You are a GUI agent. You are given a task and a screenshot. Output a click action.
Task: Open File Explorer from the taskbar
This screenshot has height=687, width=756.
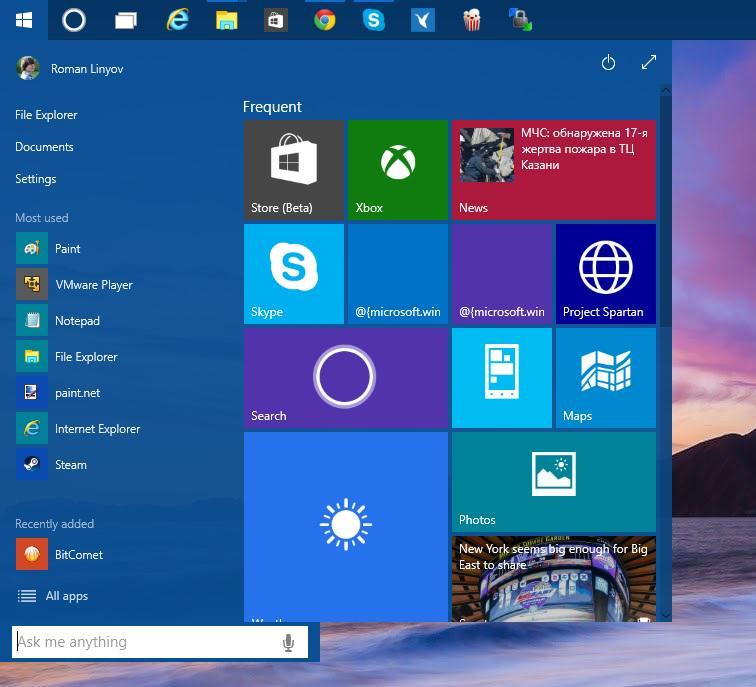227,21
